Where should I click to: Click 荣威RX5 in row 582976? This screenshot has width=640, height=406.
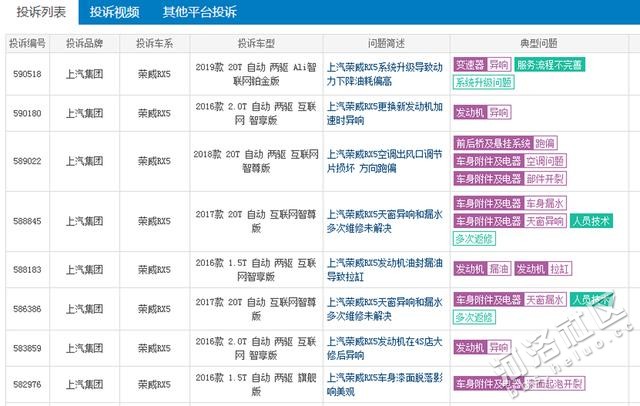pos(154,384)
